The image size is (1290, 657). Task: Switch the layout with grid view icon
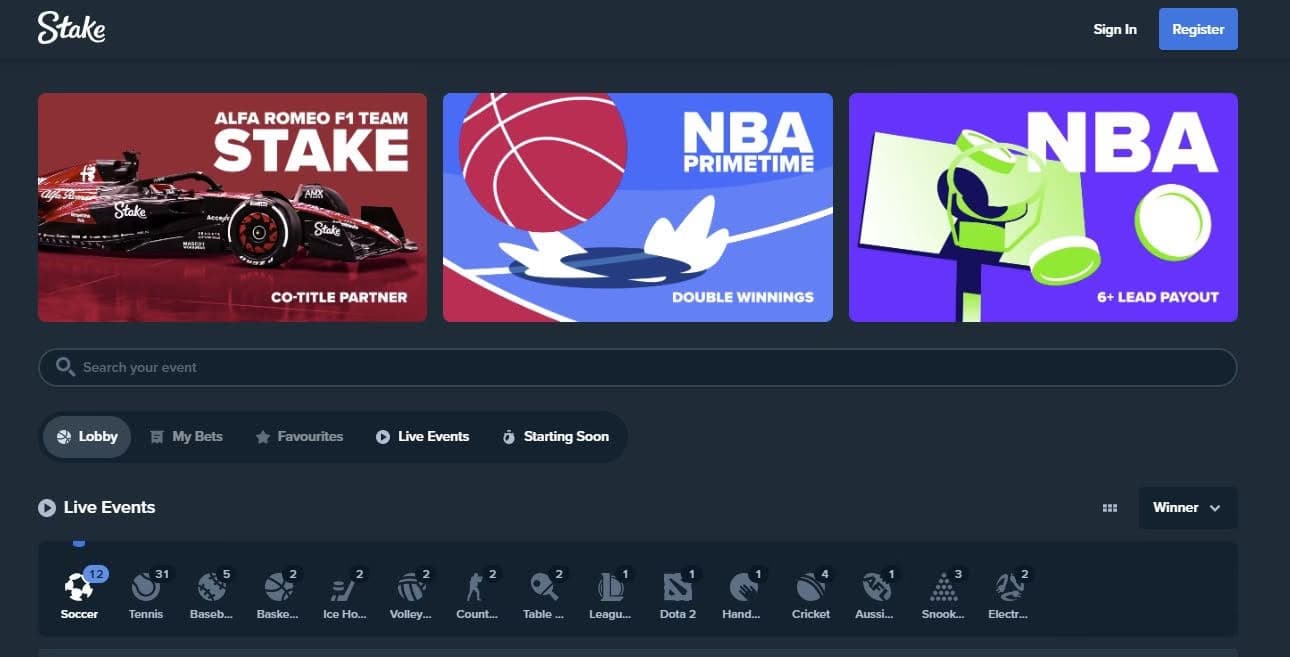[x=1109, y=508]
